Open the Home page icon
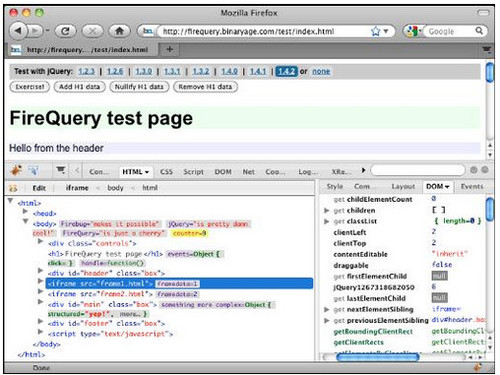Screen dimensions: 500x375 point(119,31)
